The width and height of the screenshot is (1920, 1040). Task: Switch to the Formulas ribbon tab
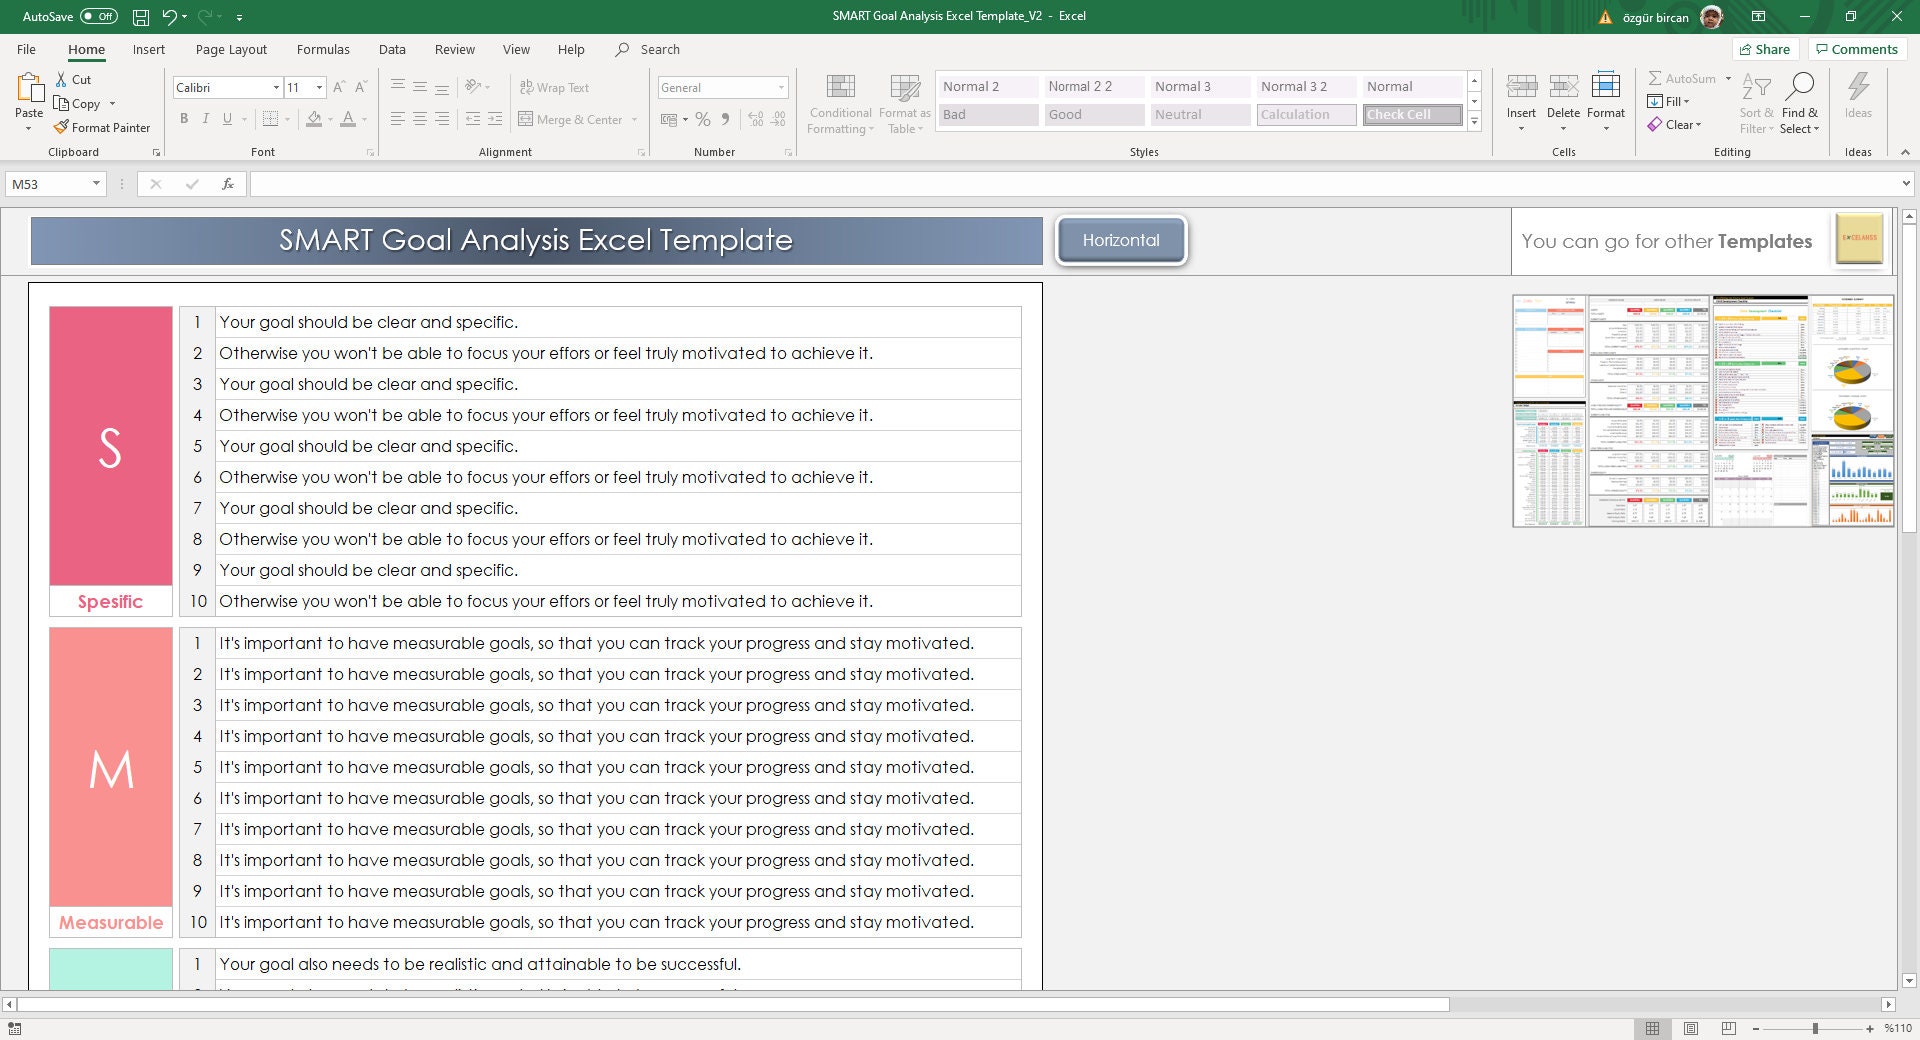click(323, 49)
